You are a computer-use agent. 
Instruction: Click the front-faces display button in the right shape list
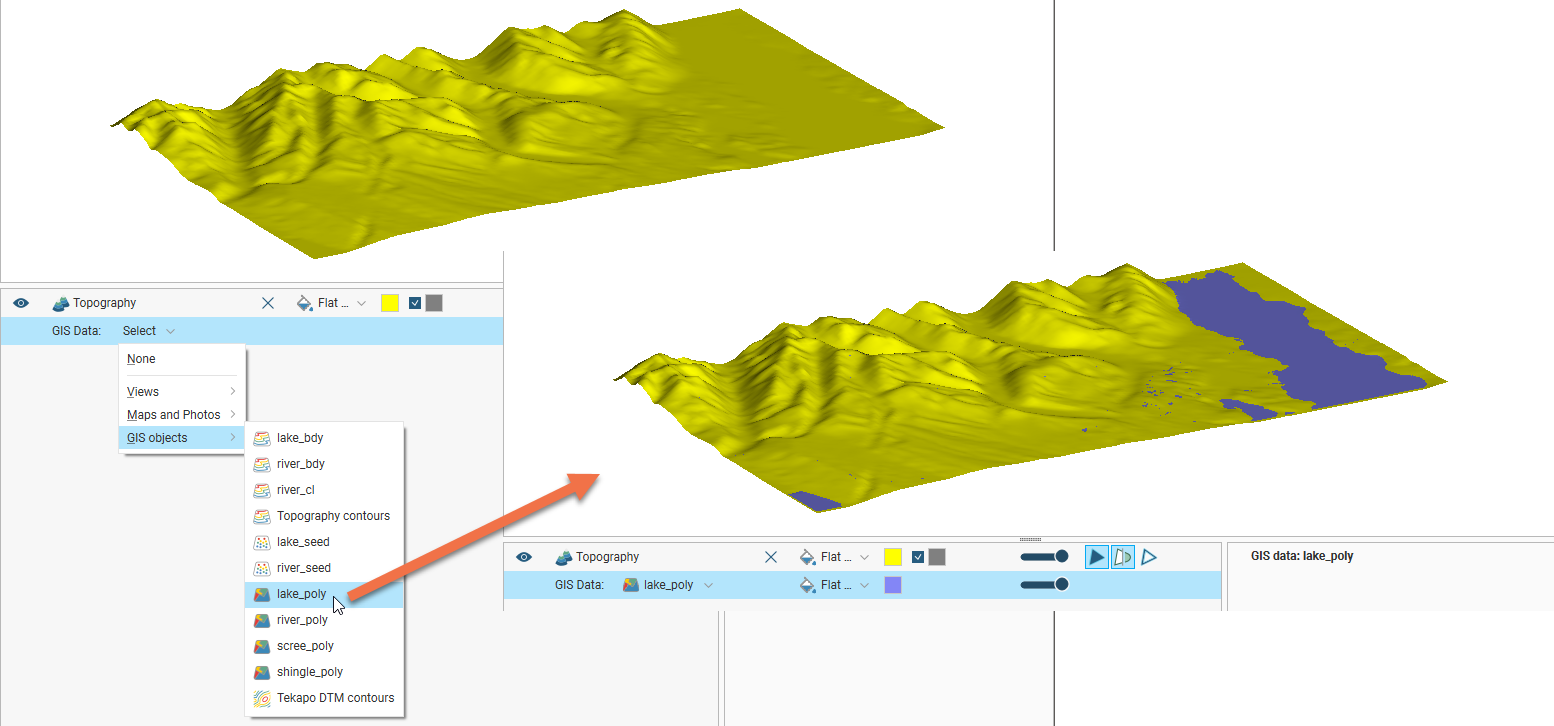point(1097,557)
